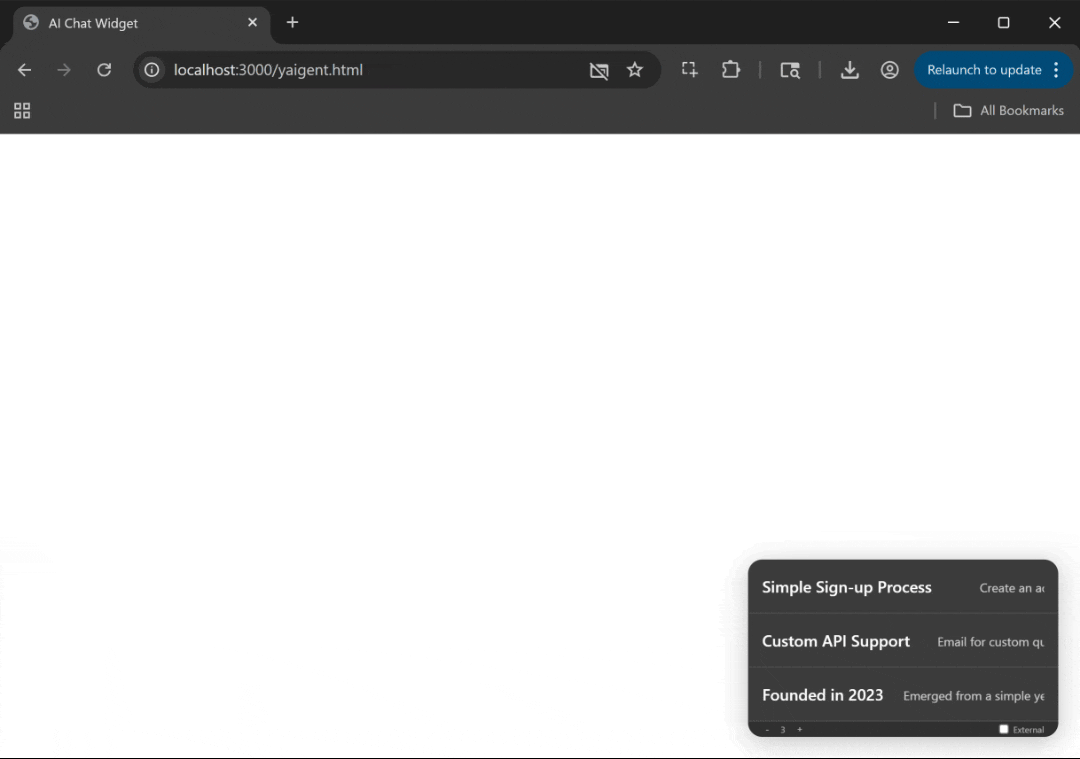Open the apps grid in bookmarks bar
This screenshot has height=759, width=1080.
pos(22,111)
